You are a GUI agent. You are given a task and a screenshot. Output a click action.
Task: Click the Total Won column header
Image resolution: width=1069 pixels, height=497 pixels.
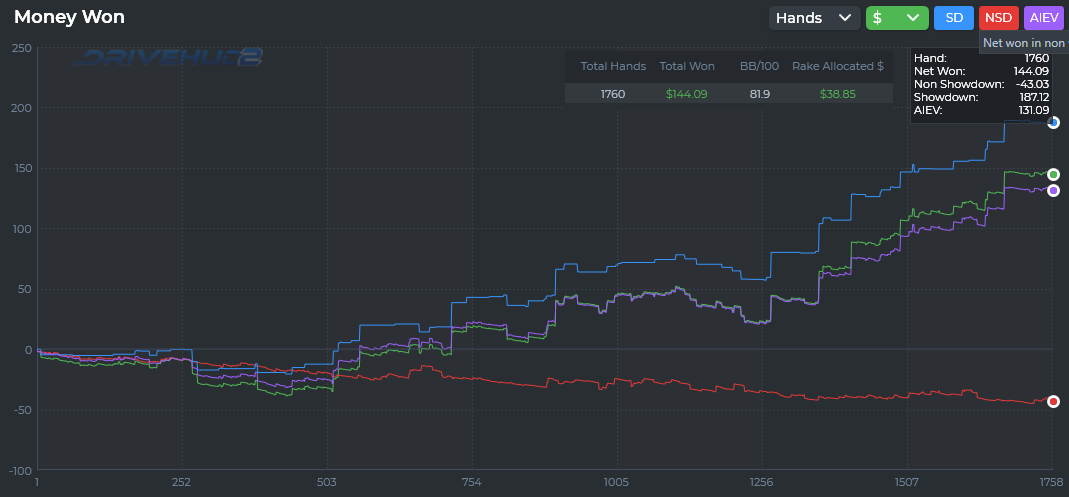[x=687, y=66]
